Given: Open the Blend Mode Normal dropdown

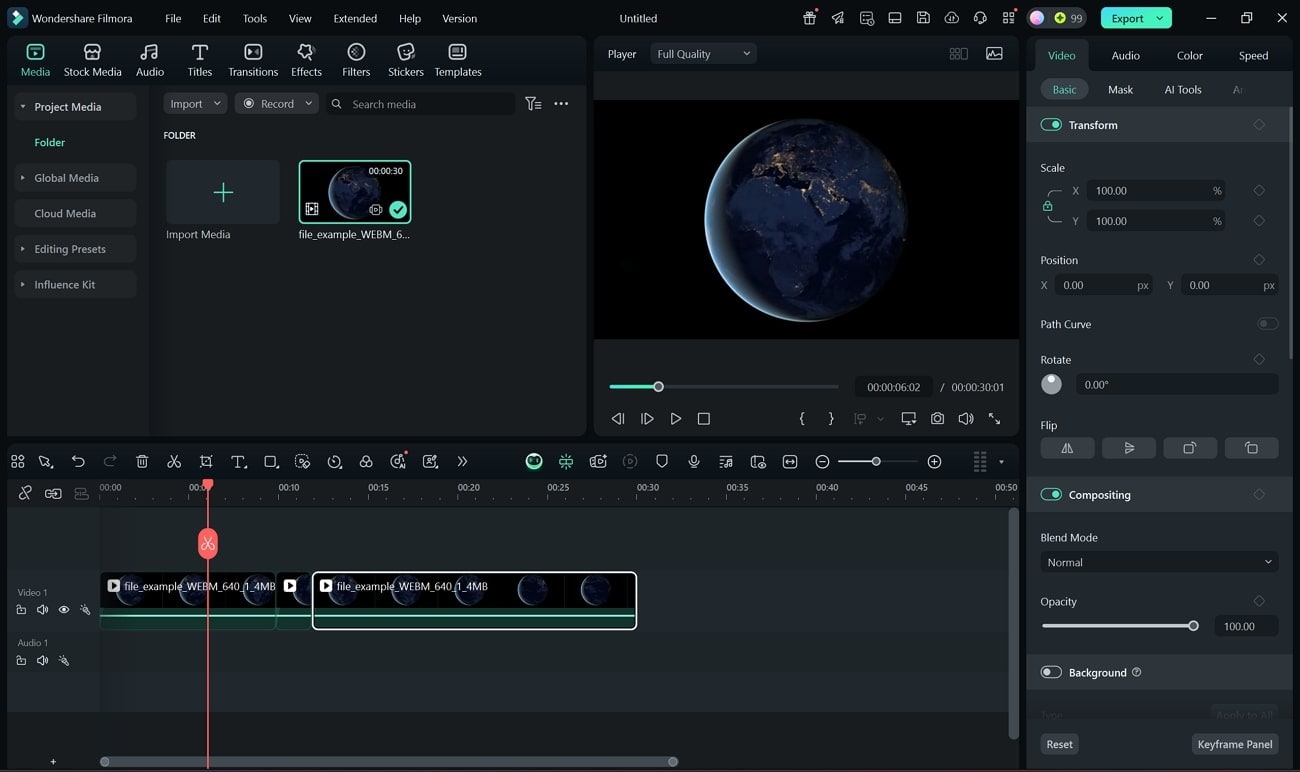Looking at the screenshot, I should tap(1159, 562).
